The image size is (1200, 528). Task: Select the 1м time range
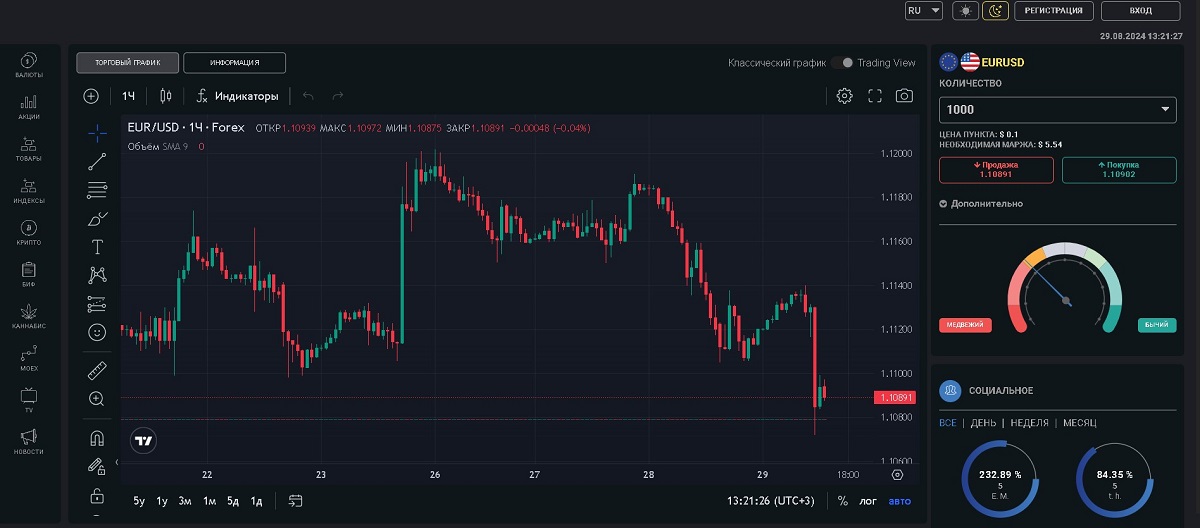(210, 501)
